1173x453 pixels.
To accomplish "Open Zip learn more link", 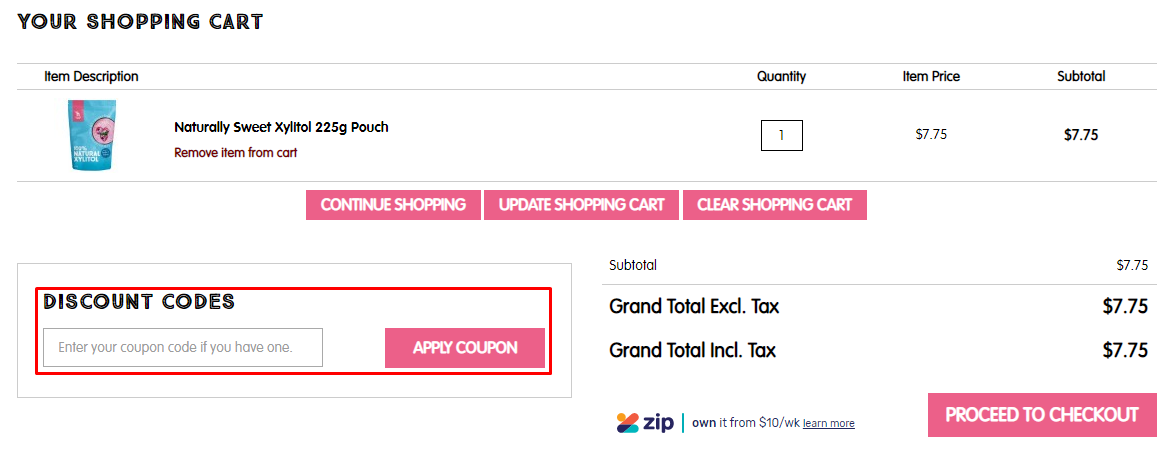I will 829,423.
